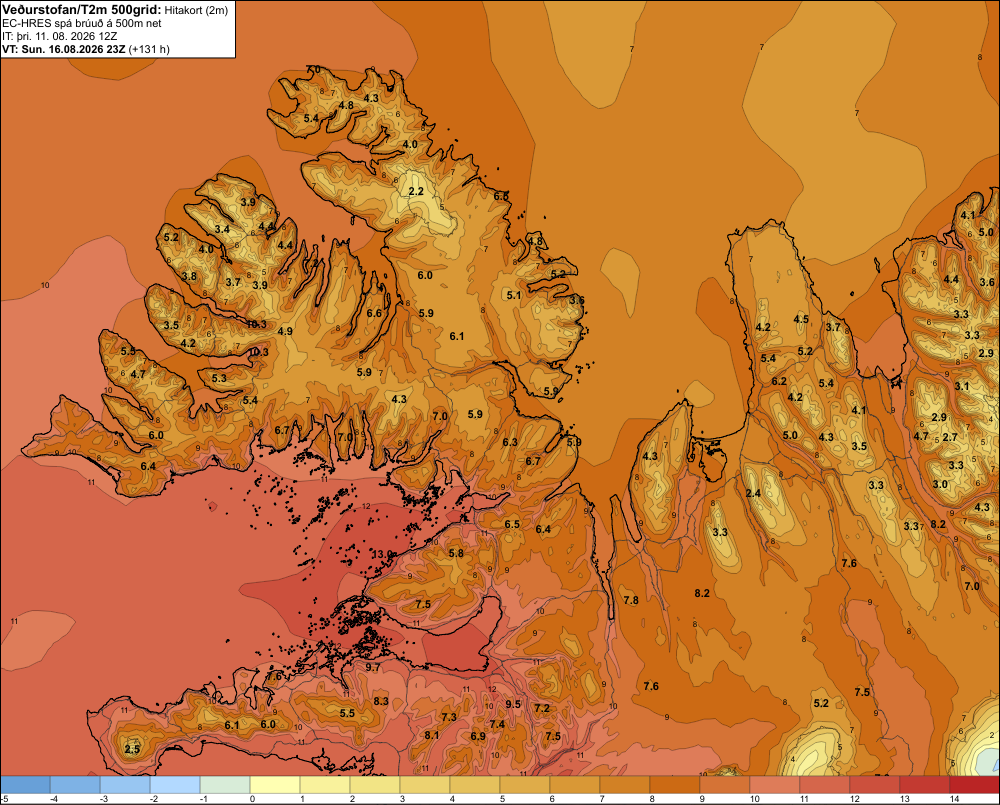The width and height of the screenshot is (1000, 805).
Task: Click the 'VT: Sun. 16.08.2026 23Z' valid time
Action: point(64,49)
